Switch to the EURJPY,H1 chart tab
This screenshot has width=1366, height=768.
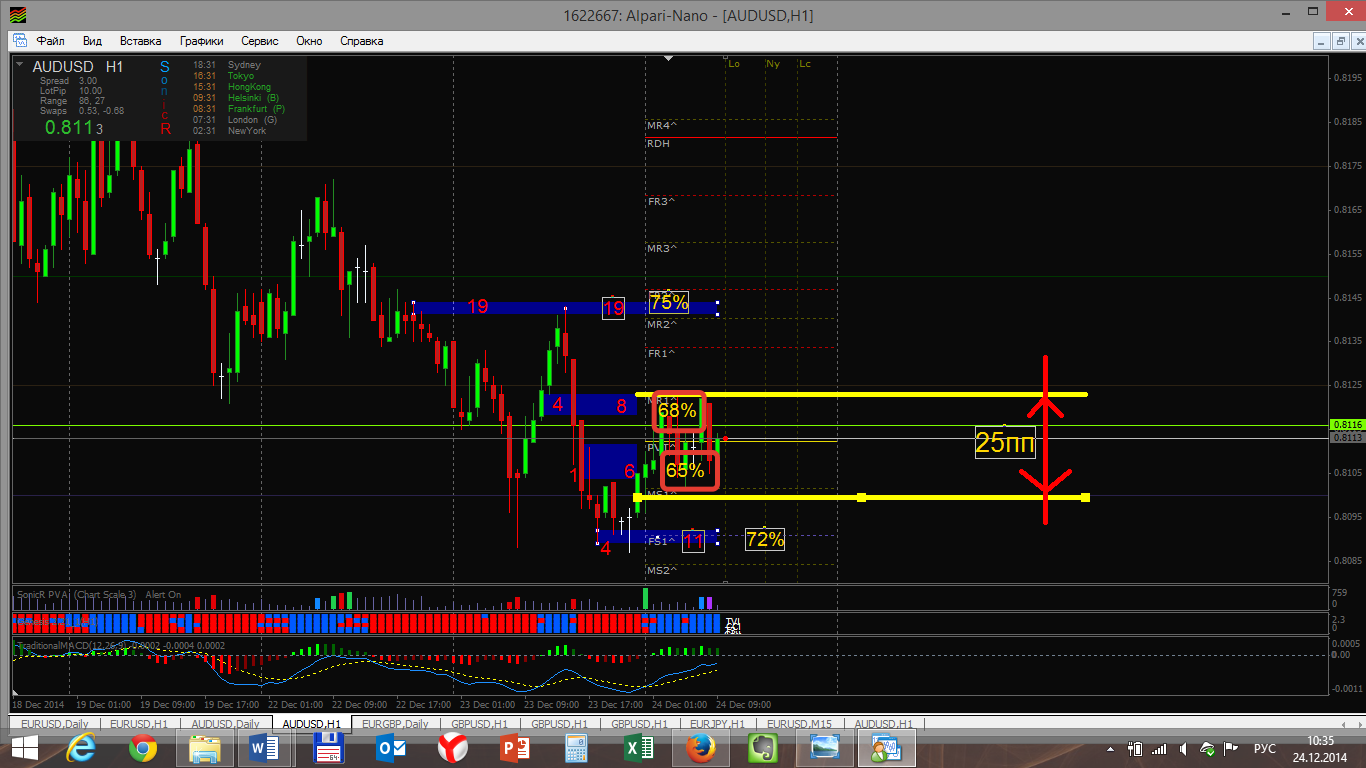[x=717, y=723]
